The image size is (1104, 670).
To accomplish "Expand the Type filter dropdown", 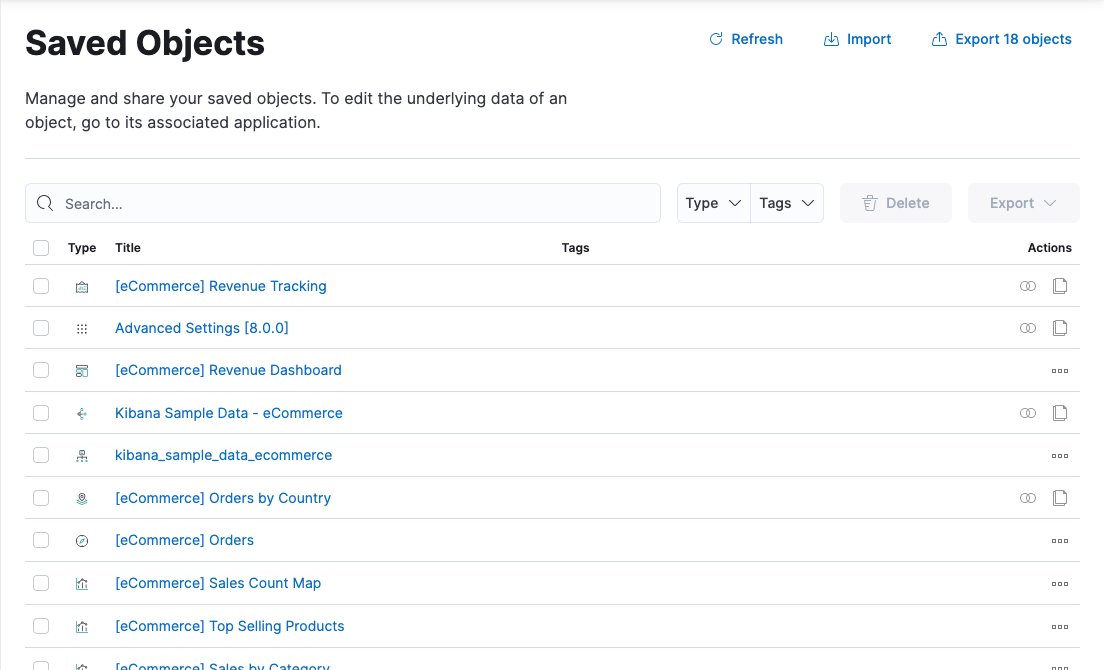I will coord(713,203).
